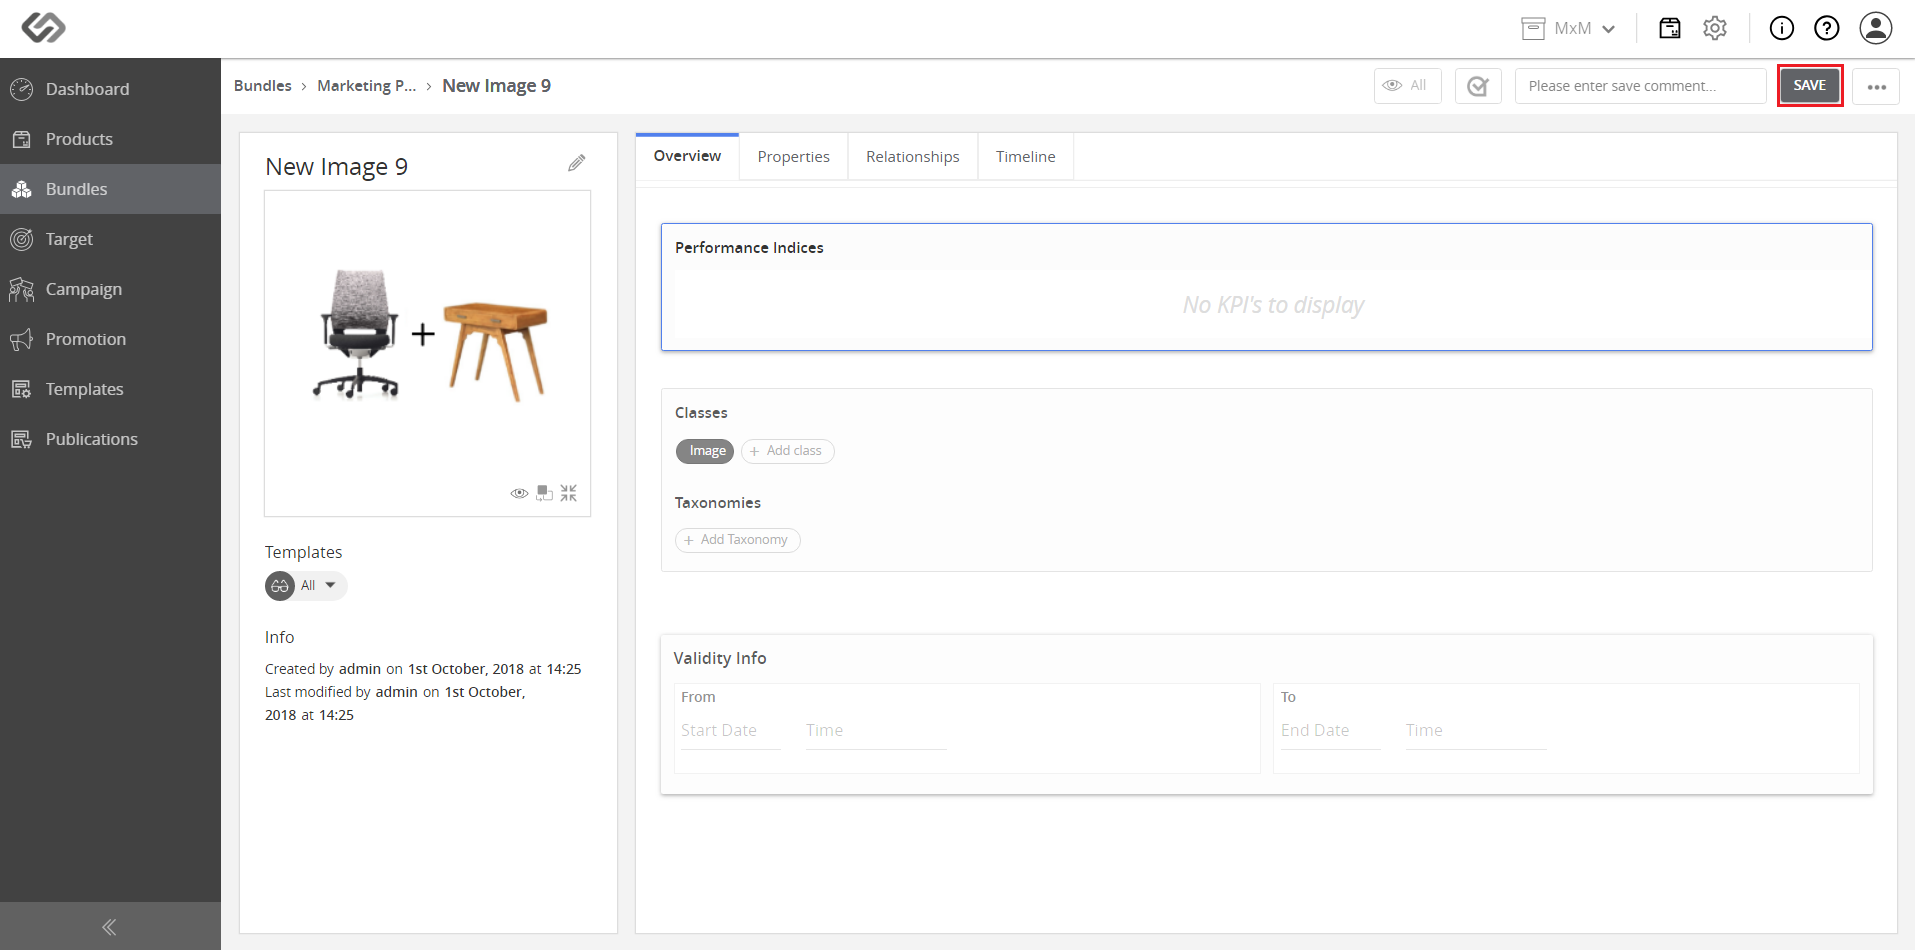
Task: Click the SAVE button
Action: pos(1809,86)
